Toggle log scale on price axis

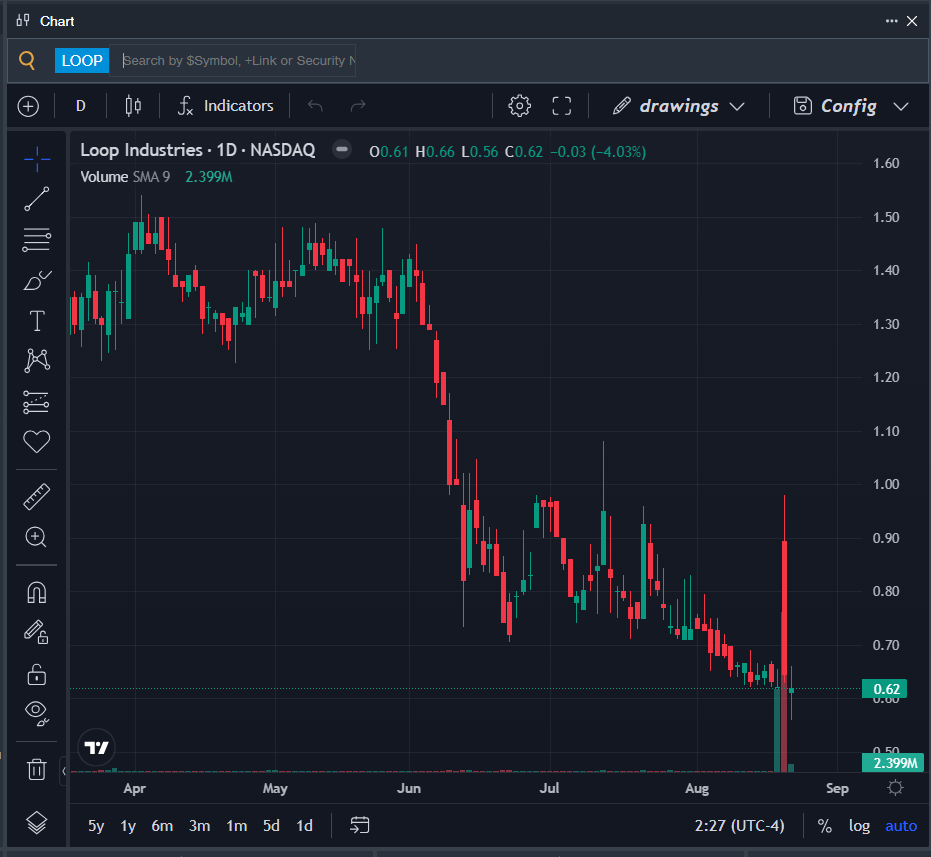click(x=859, y=826)
